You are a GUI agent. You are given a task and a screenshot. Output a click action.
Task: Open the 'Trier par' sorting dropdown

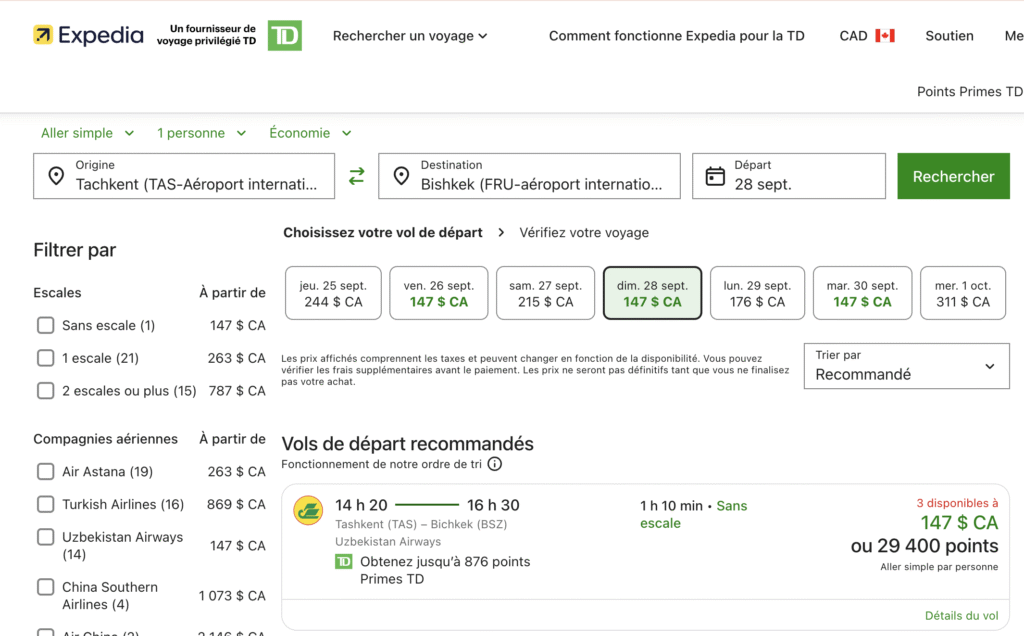[x=905, y=366]
